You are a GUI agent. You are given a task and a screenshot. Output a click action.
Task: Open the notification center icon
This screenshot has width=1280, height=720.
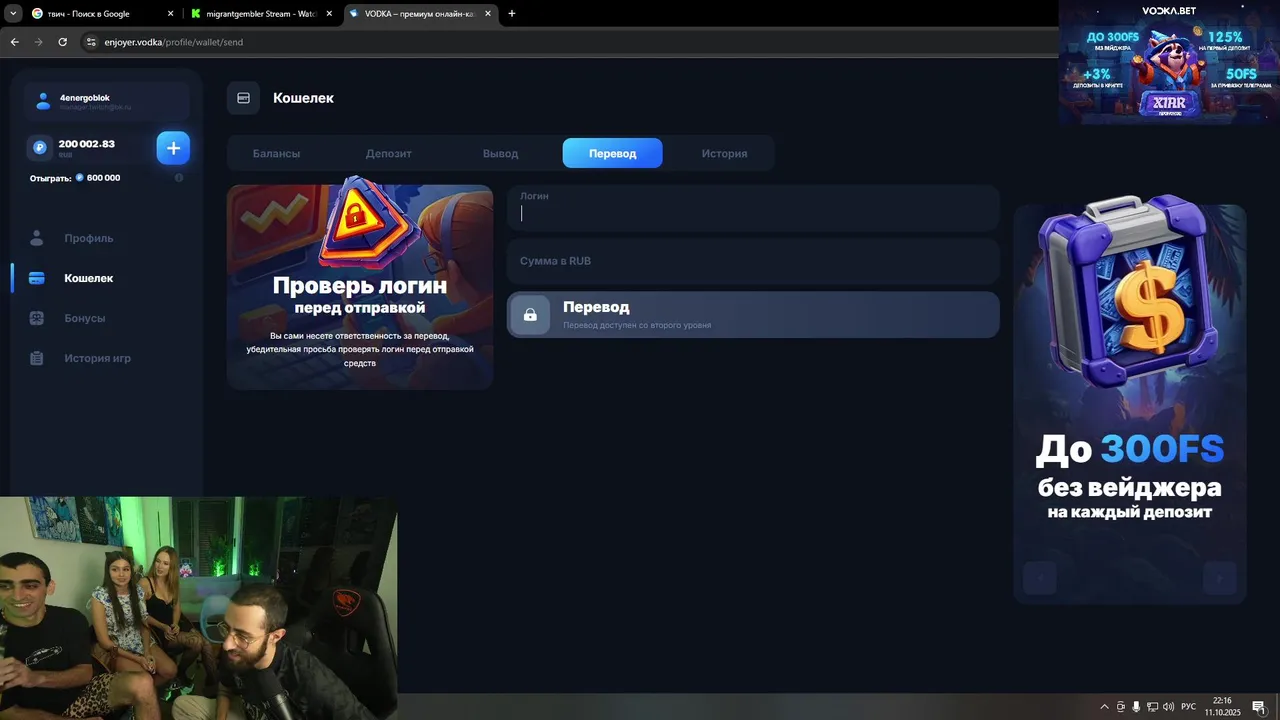coord(1258,707)
